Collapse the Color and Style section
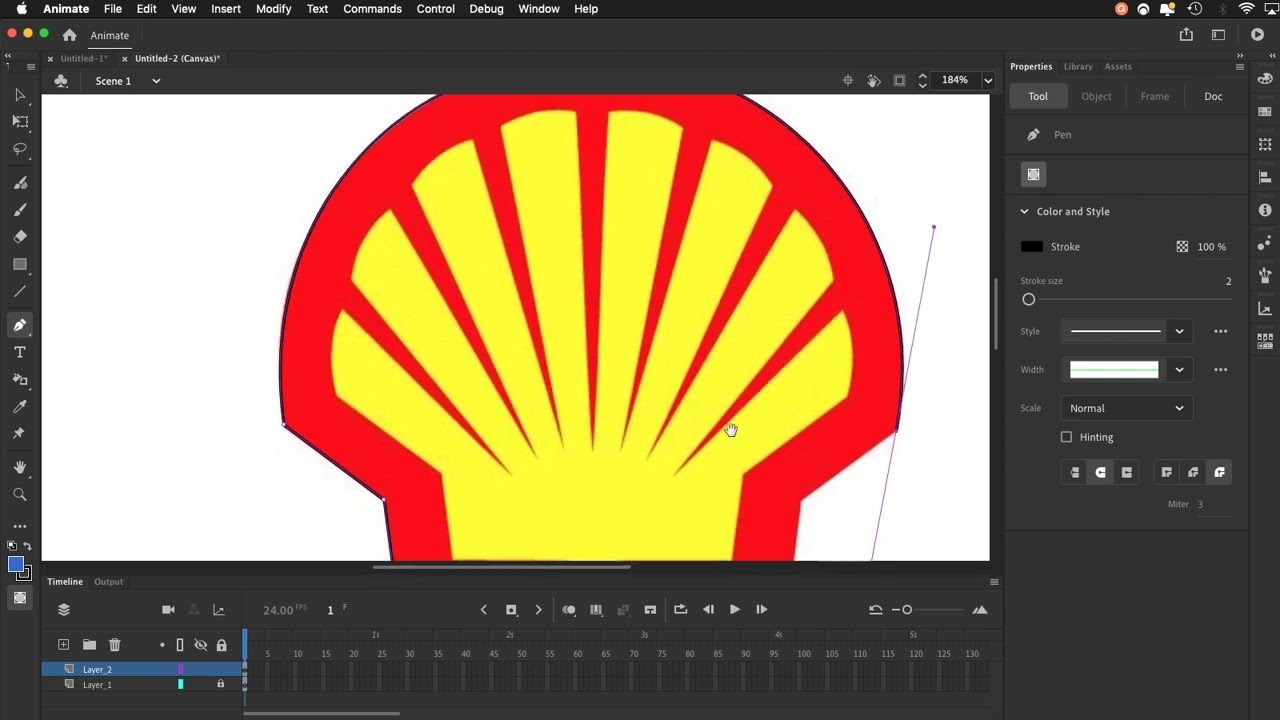The width and height of the screenshot is (1280, 720). [x=1024, y=211]
